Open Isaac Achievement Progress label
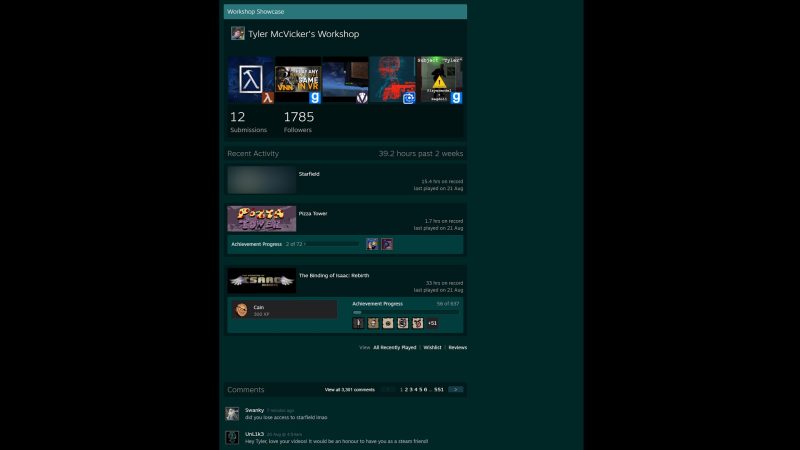The image size is (800, 450). click(378, 304)
